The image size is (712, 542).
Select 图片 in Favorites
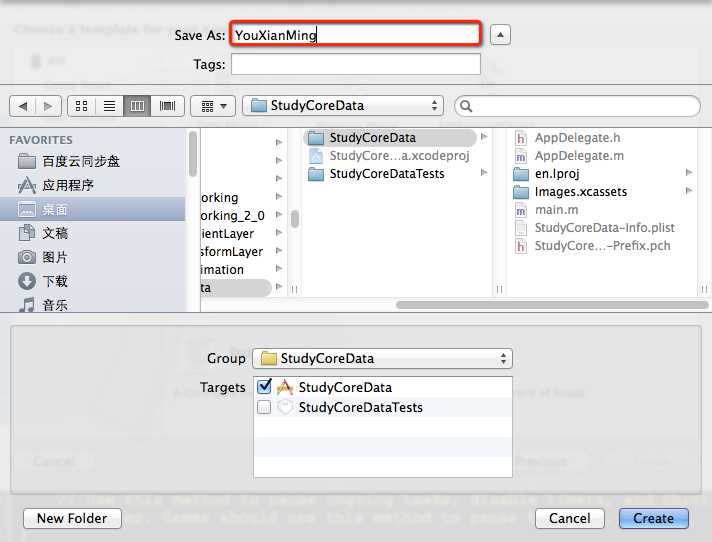click(x=93, y=257)
